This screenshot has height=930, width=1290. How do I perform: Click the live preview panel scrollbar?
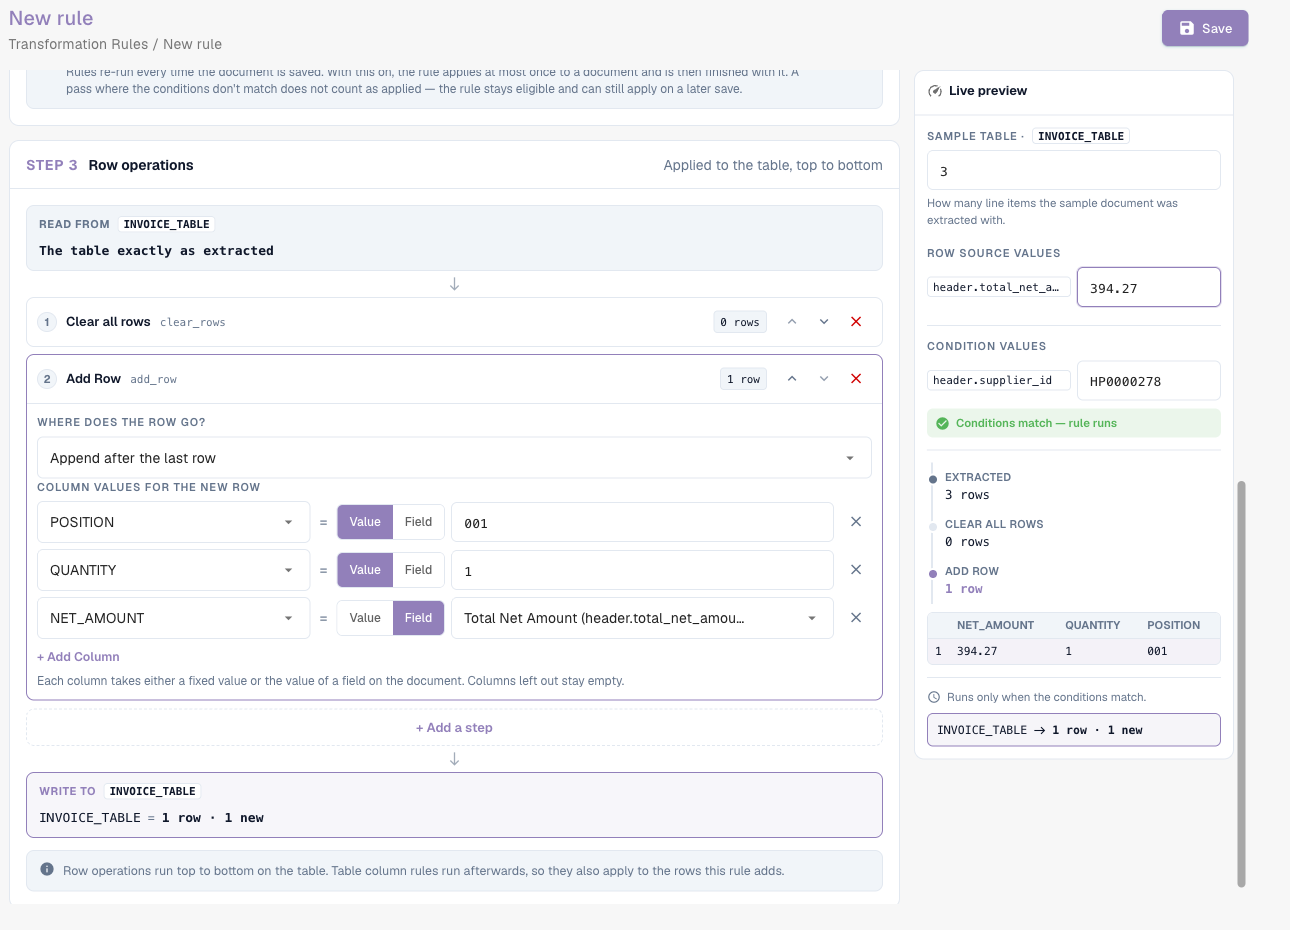click(x=1241, y=684)
